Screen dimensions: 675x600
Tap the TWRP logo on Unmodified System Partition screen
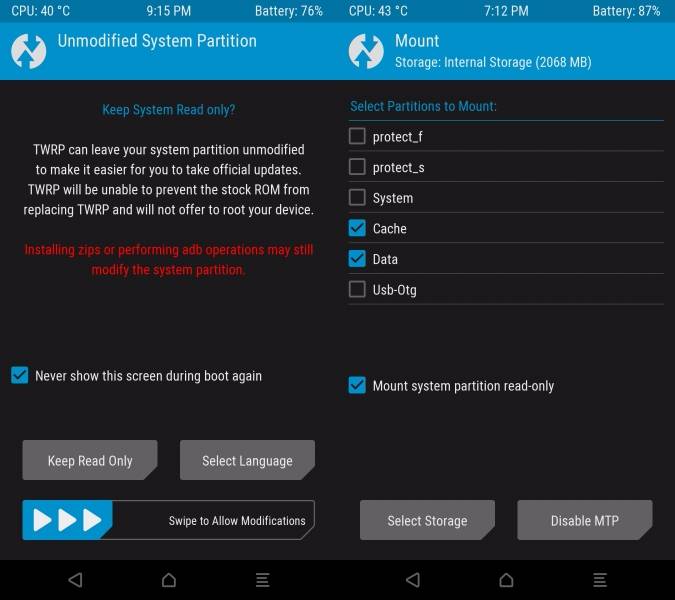(28, 51)
